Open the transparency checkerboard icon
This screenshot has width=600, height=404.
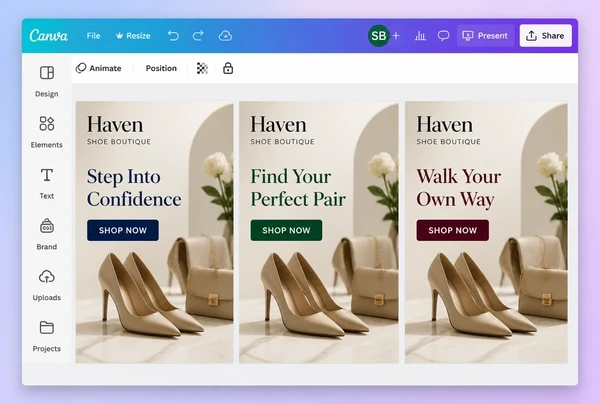[x=202, y=68]
